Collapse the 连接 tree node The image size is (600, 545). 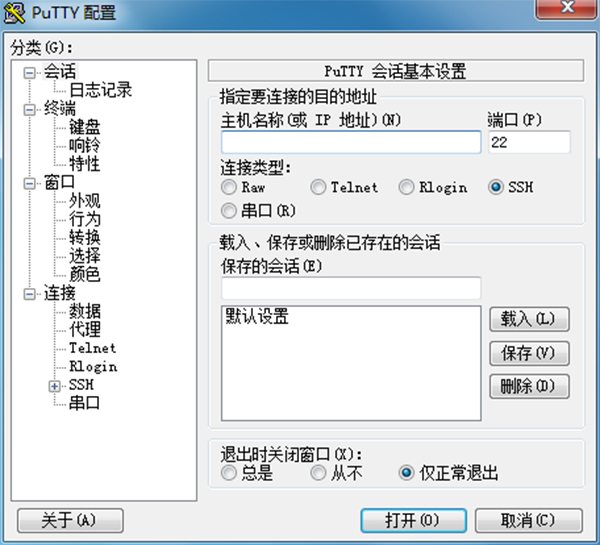point(29,294)
